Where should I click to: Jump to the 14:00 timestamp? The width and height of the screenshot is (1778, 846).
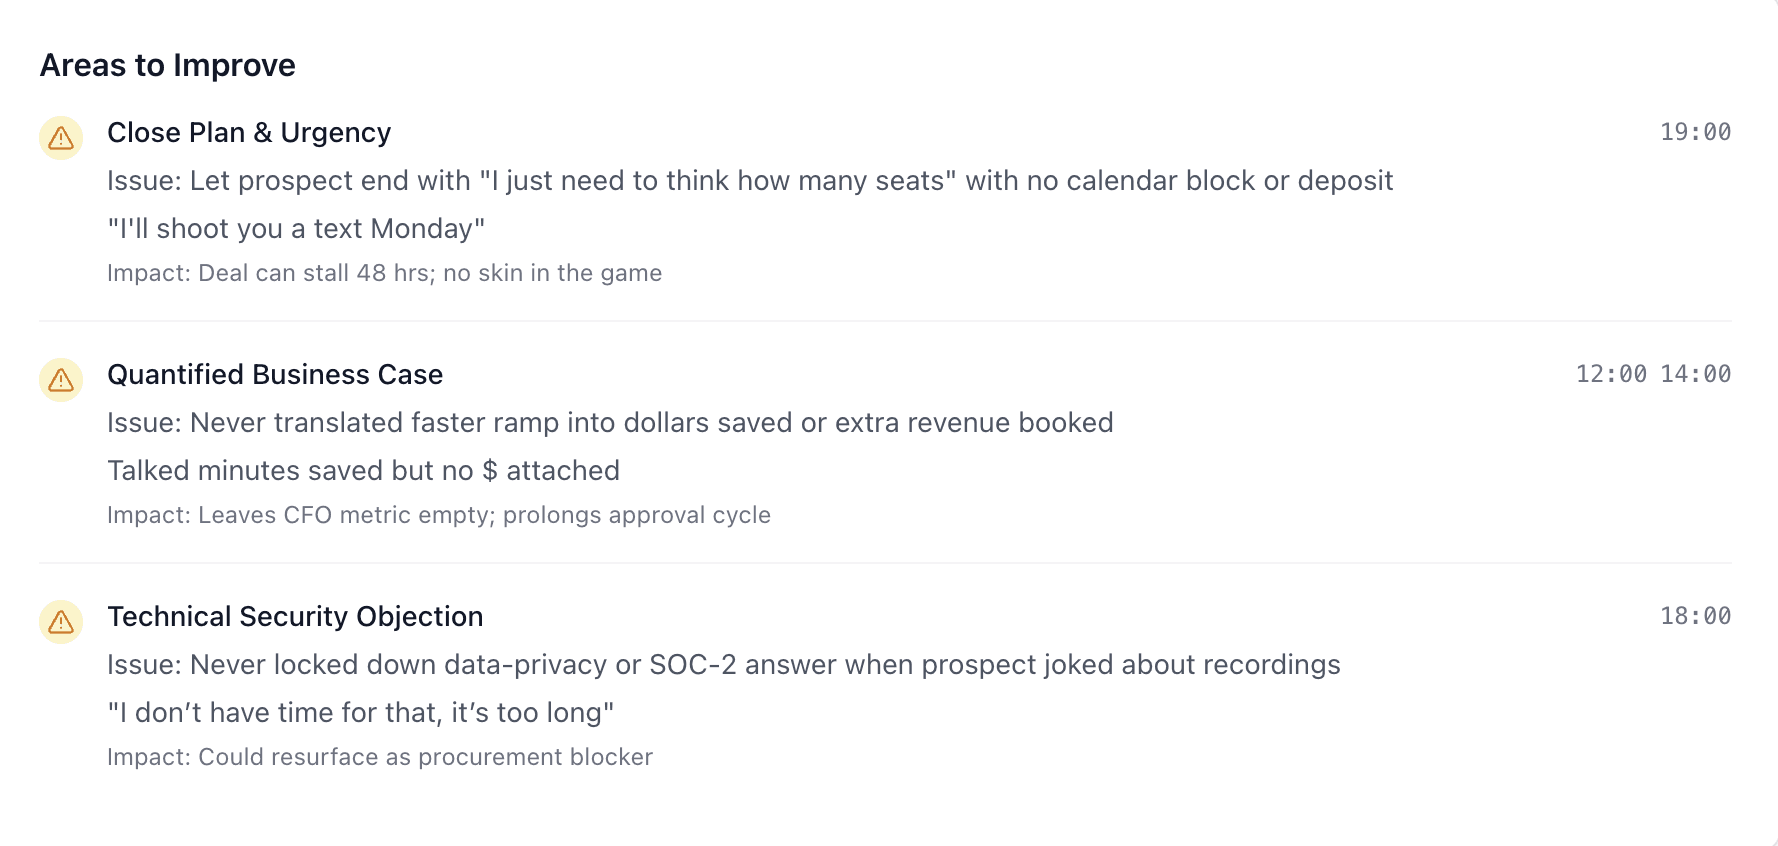tap(1695, 374)
